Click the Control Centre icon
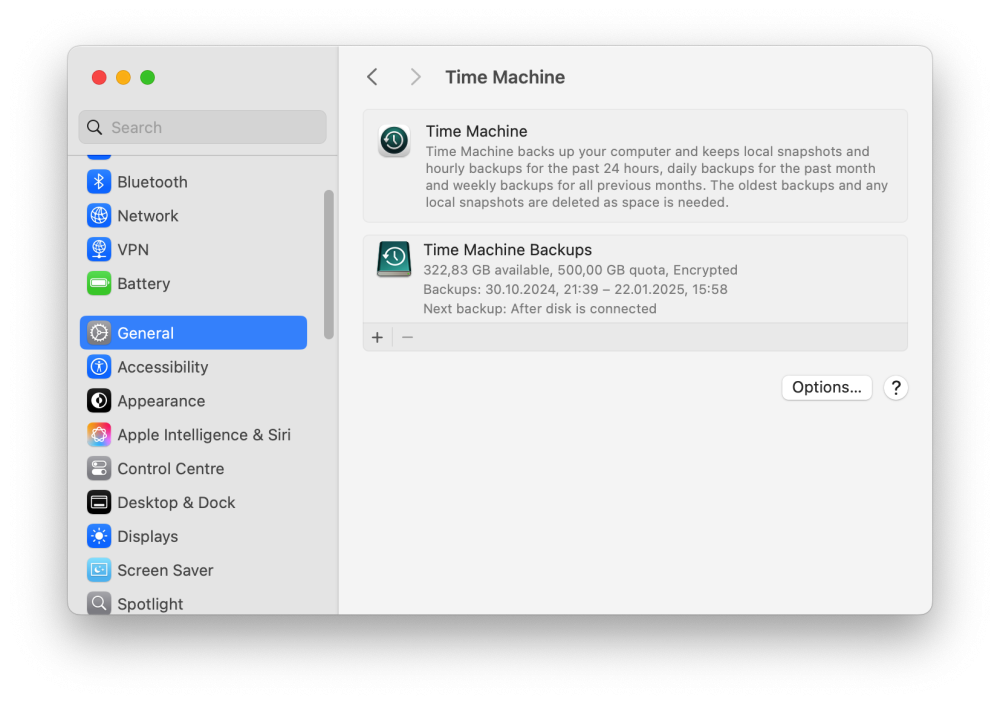Viewport: 1000px width, 704px height. (x=99, y=468)
